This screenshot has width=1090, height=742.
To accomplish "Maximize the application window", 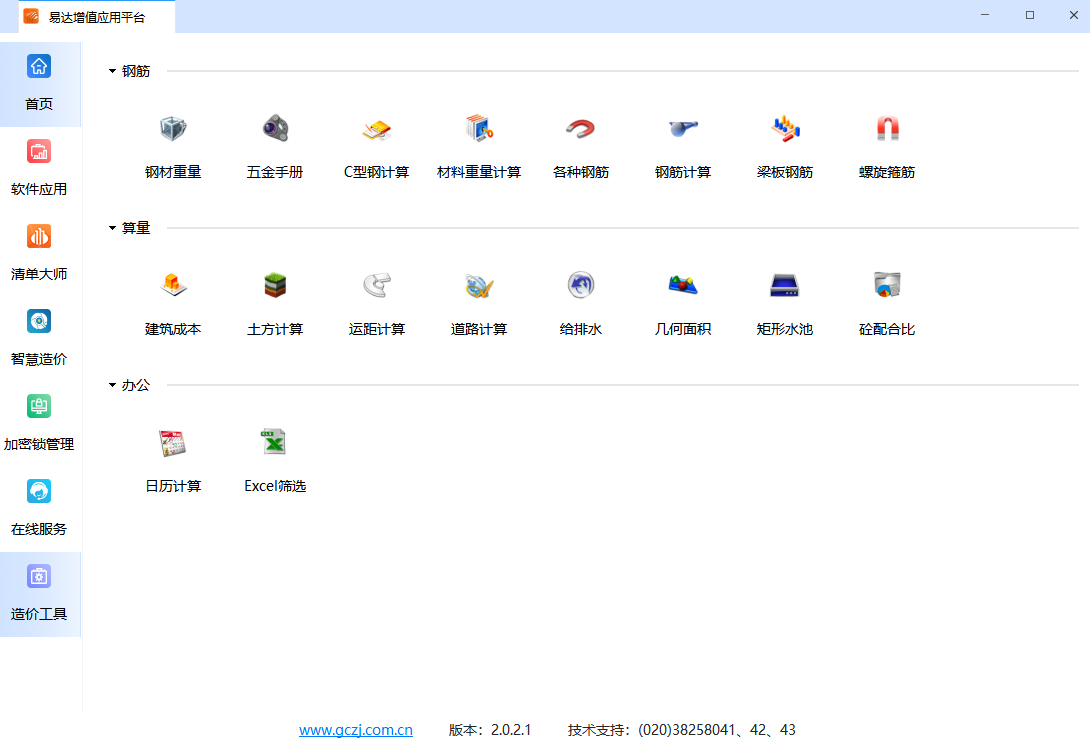I will 1030,15.
